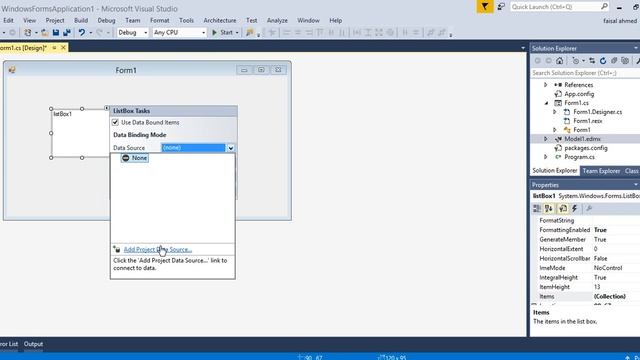Click Collapse All icon in Solution Explorer
This screenshot has width=640, height=360.
click(x=614, y=61)
